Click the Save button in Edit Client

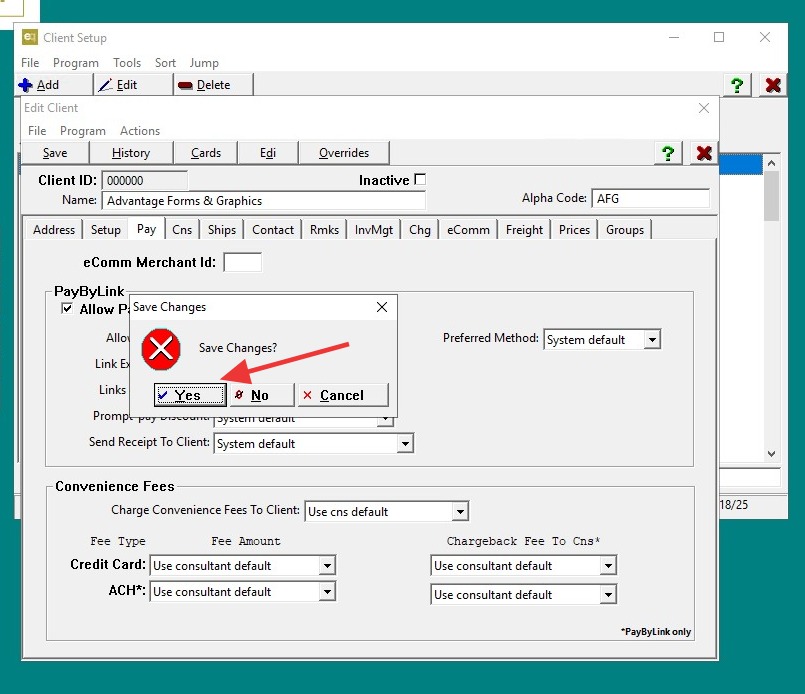point(55,153)
